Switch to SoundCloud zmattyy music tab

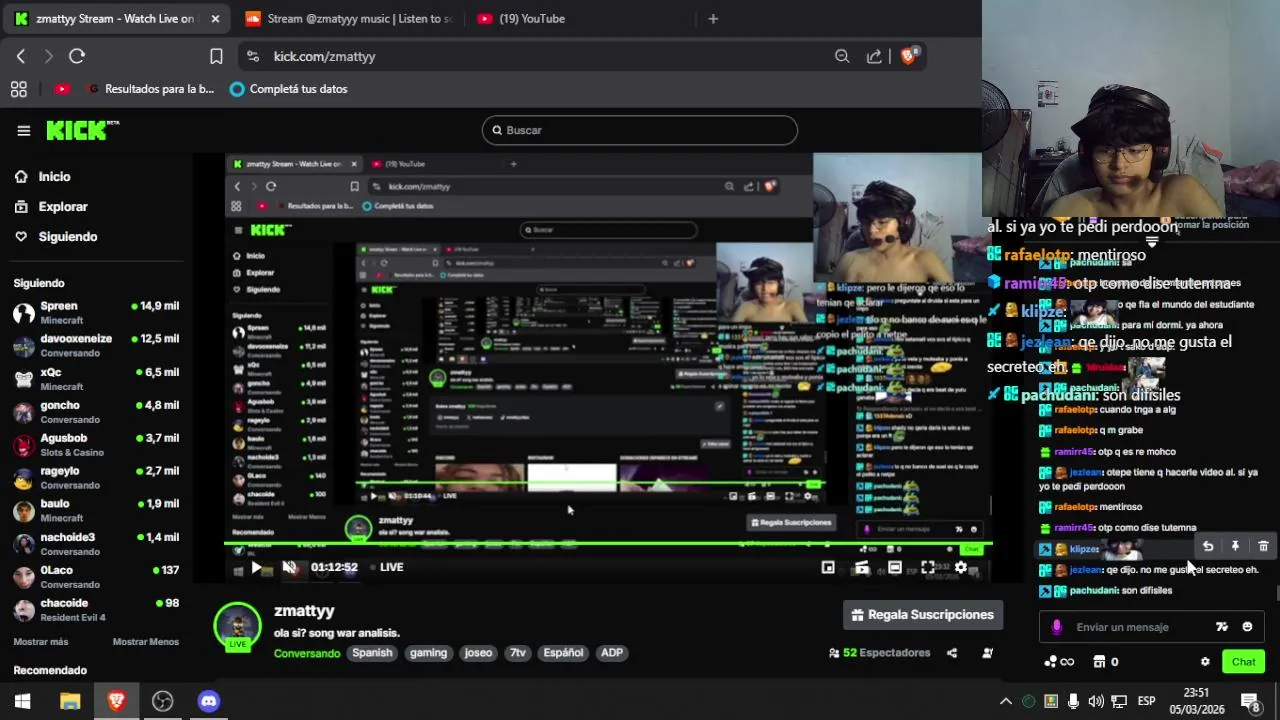point(349,18)
